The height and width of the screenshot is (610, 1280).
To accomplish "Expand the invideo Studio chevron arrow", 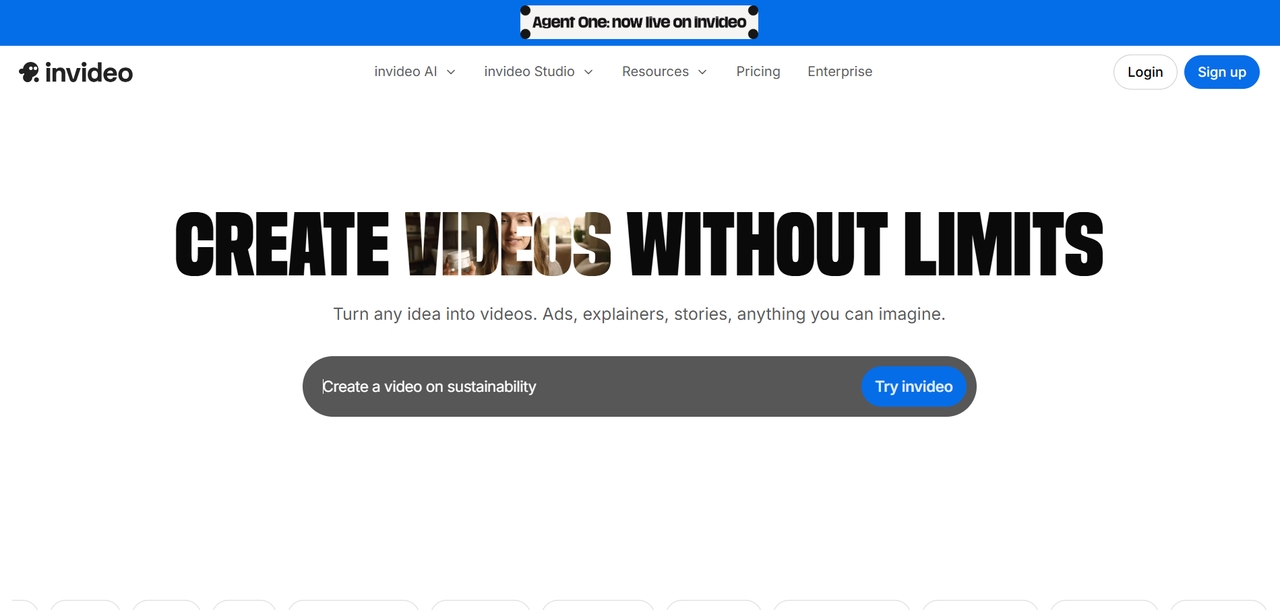I will 588,72.
